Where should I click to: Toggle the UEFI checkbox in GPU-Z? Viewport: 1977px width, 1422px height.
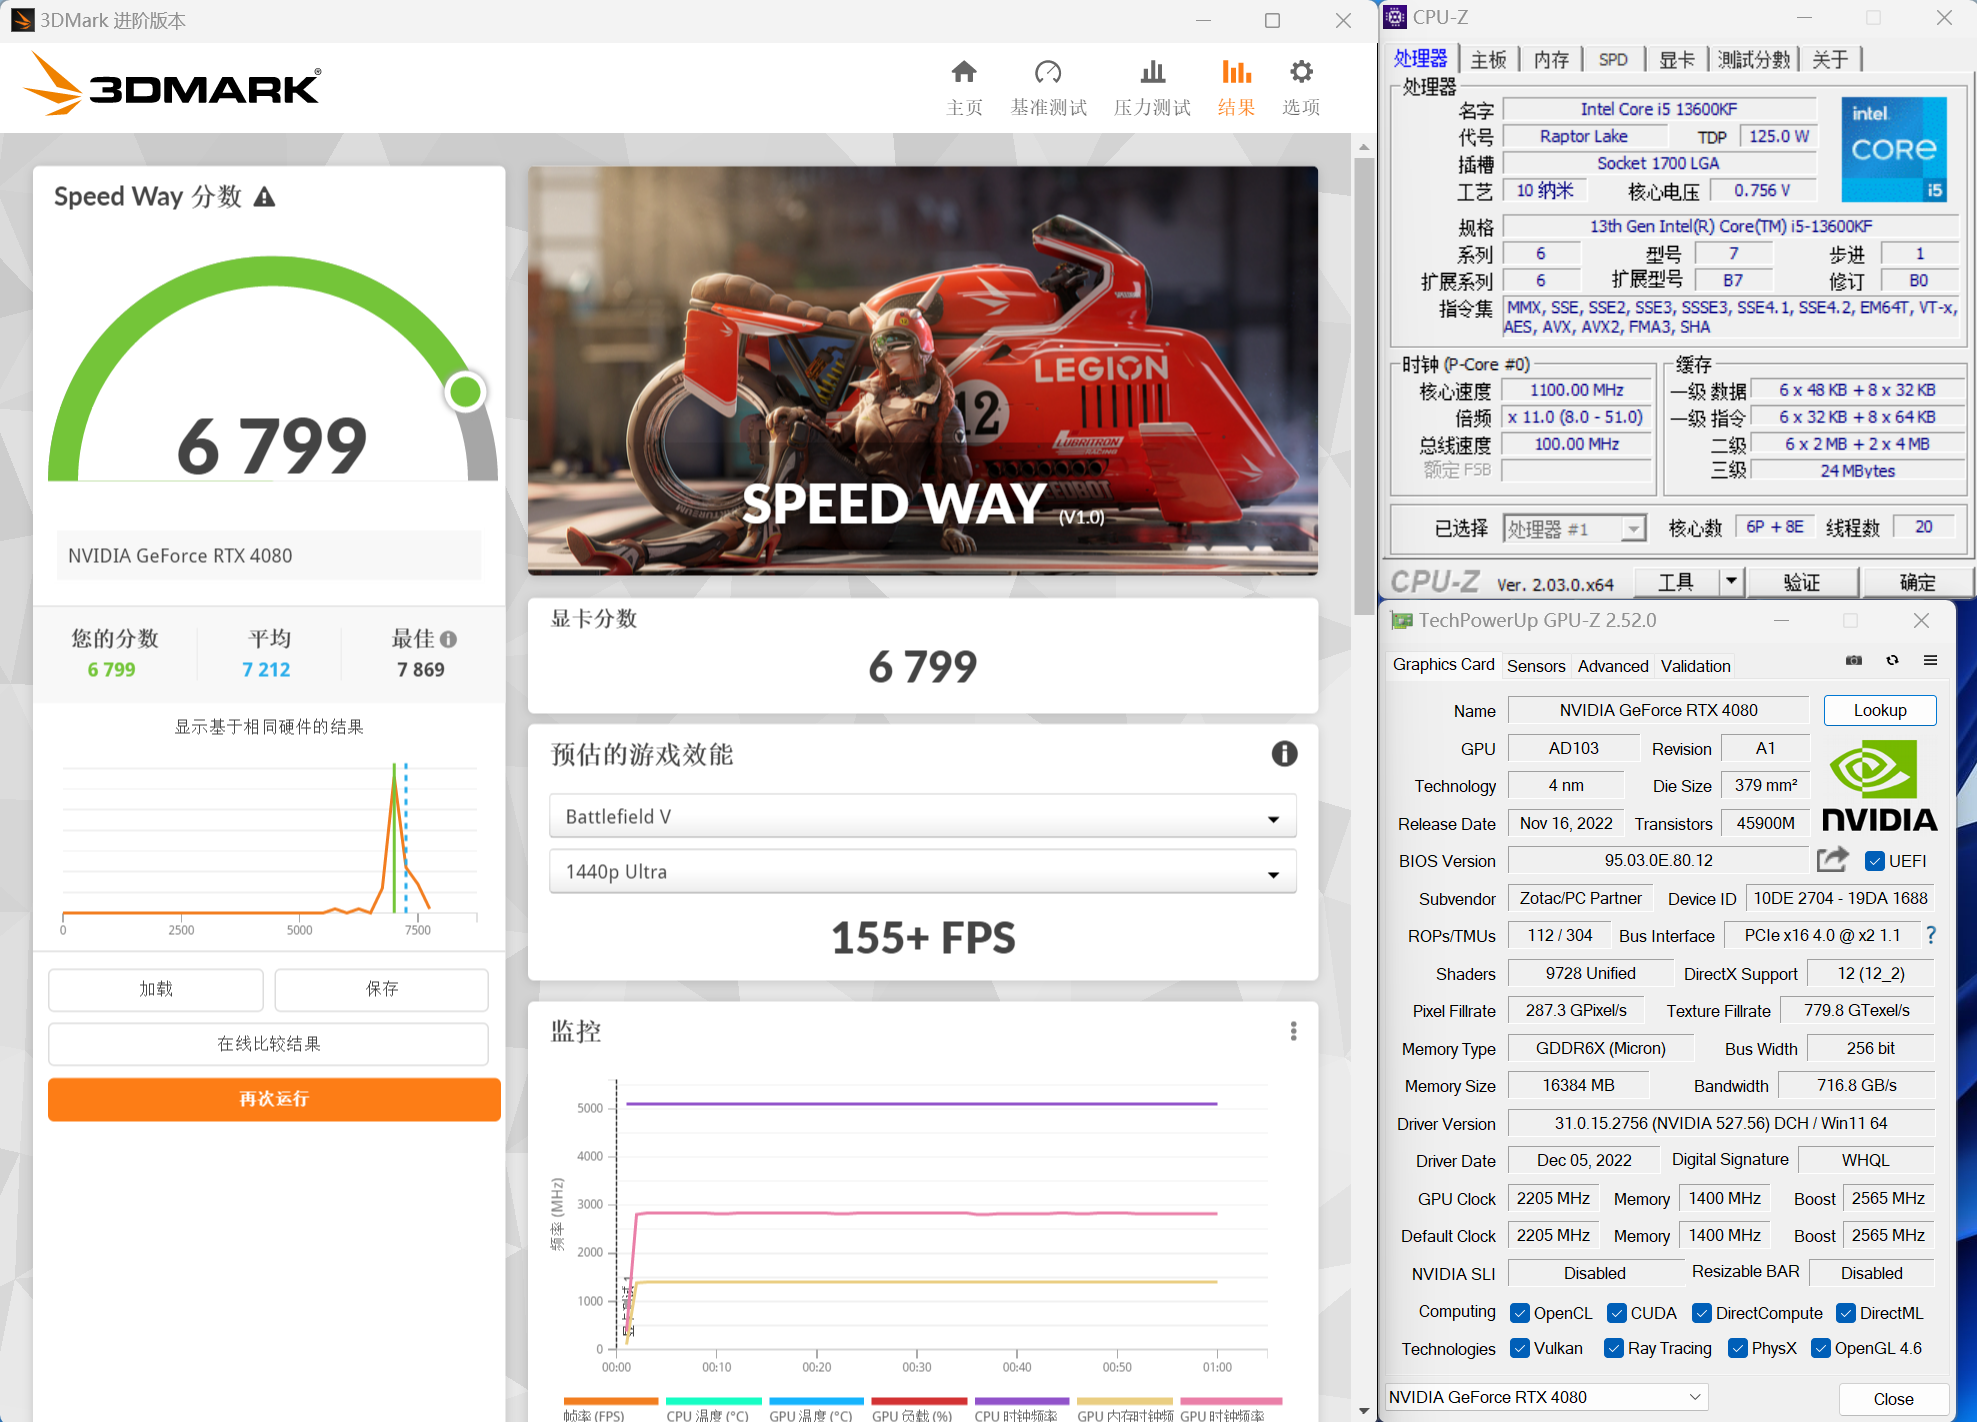[1875, 860]
